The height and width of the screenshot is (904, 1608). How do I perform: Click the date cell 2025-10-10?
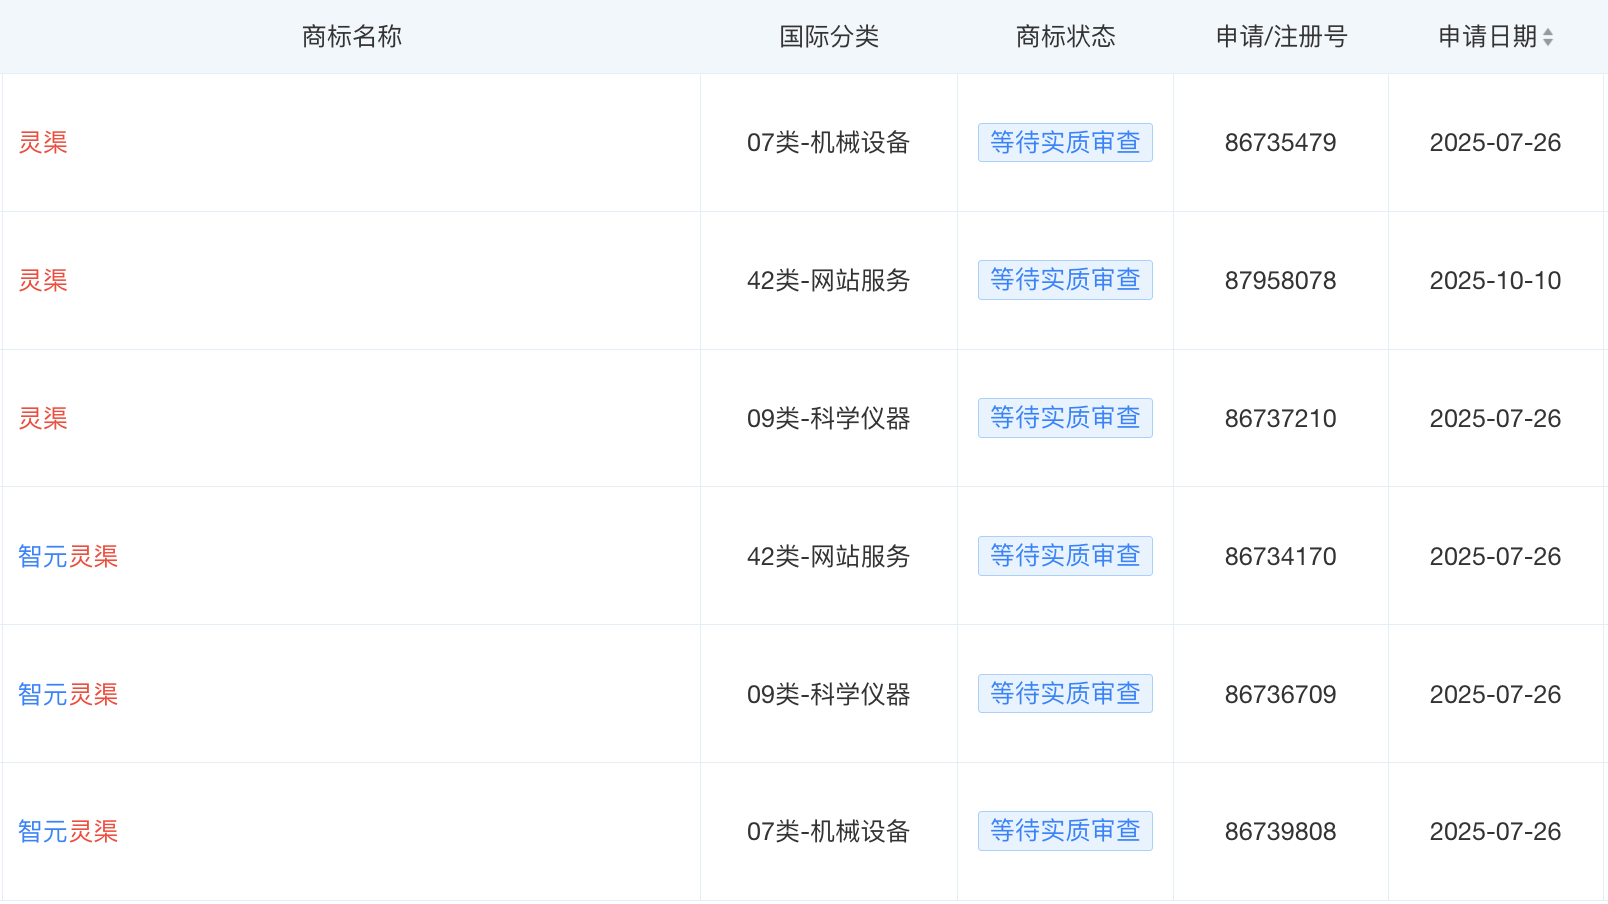tap(1495, 281)
